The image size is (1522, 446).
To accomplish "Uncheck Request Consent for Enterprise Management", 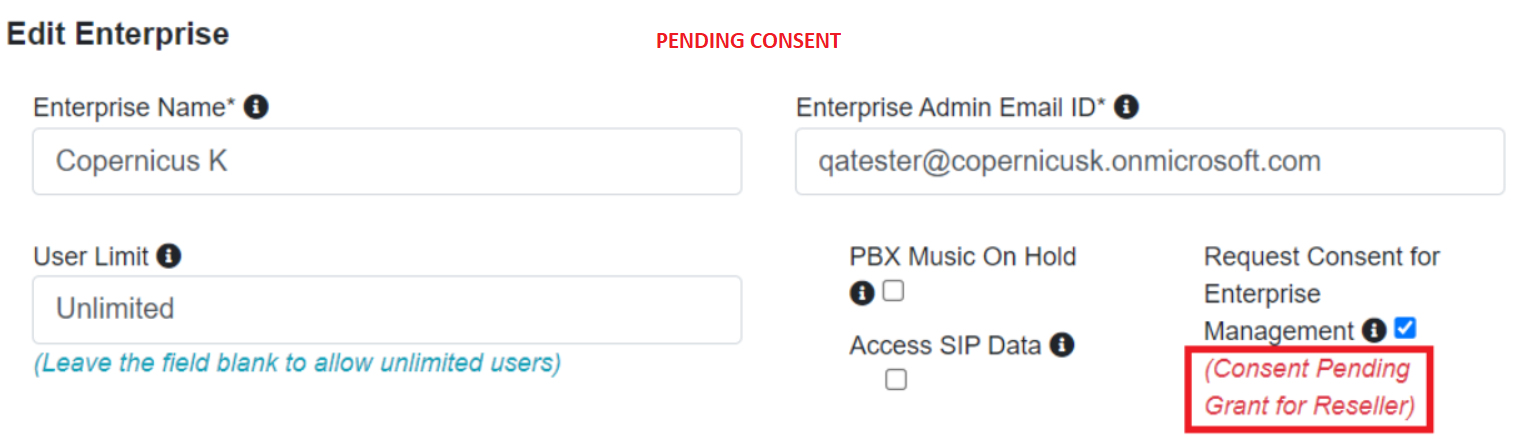I will (1405, 328).
